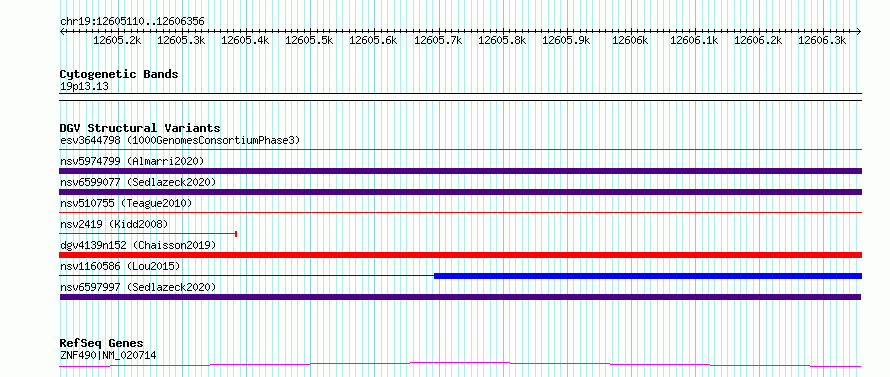Screen dimensions: 890x377
Task: Click the 12606.1k ruler tick label
Action: tap(694, 40)
